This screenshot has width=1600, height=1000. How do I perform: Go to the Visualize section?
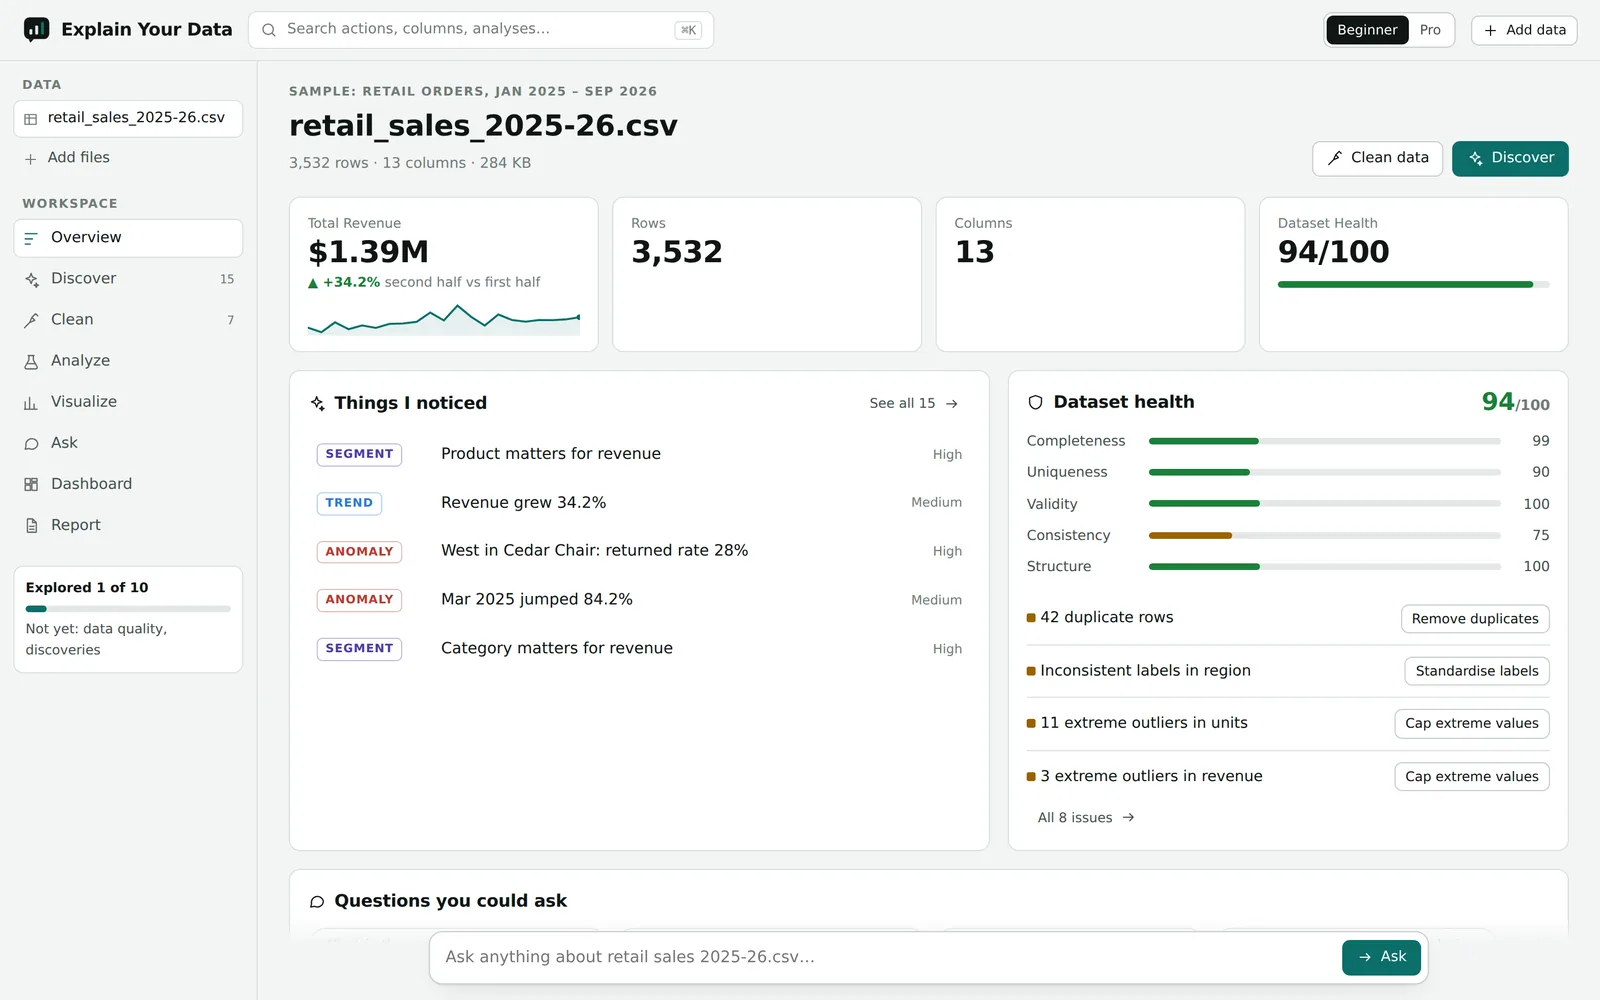click(128, 402)
